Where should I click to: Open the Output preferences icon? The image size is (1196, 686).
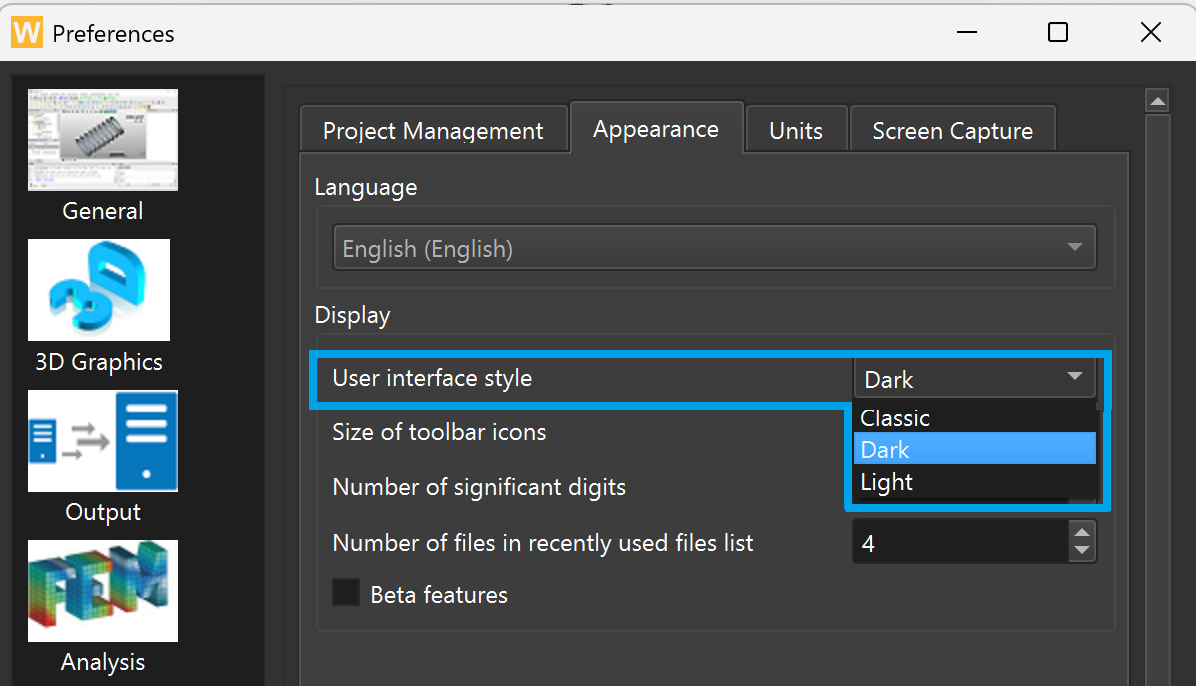pyautogui.click(x=103, y=441)
